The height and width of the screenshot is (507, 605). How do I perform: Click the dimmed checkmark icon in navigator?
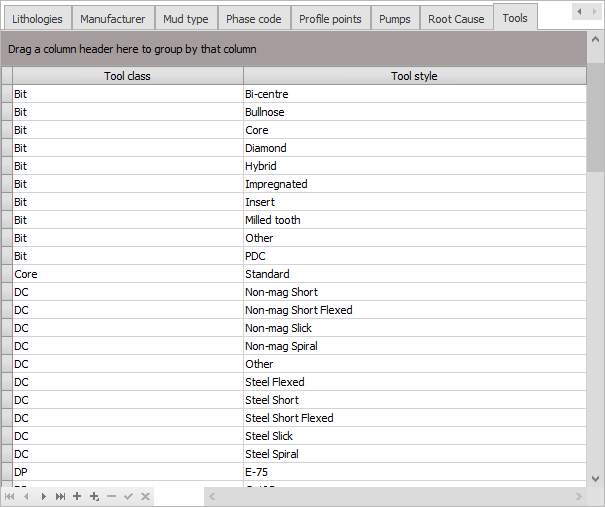pos(128,496)
